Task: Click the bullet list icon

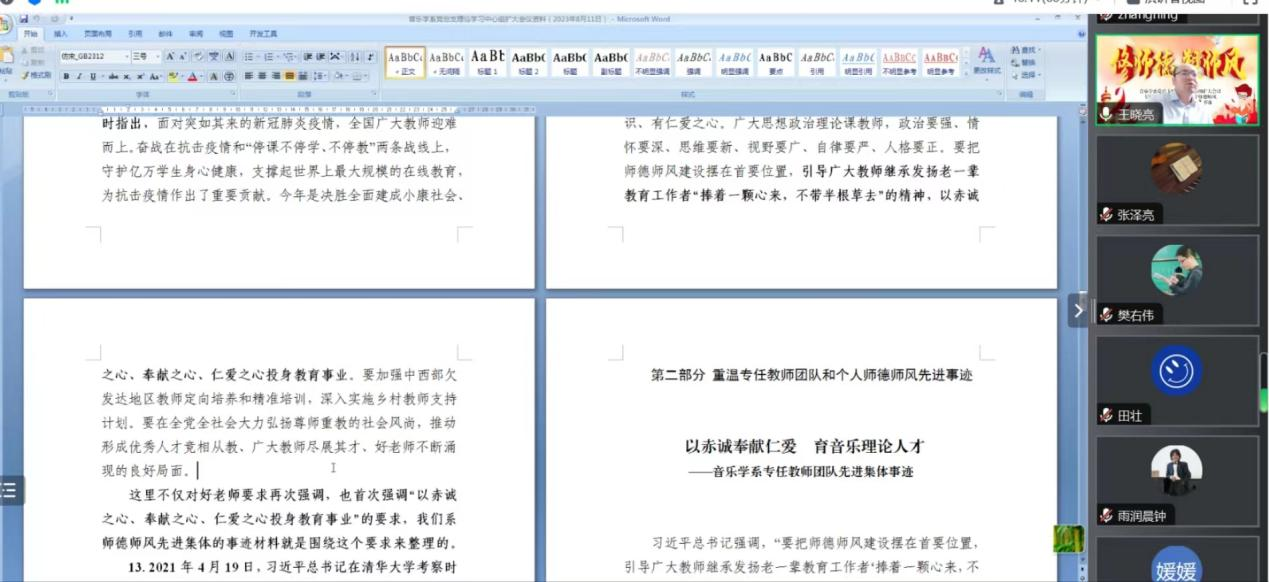Action: point(249,57)
